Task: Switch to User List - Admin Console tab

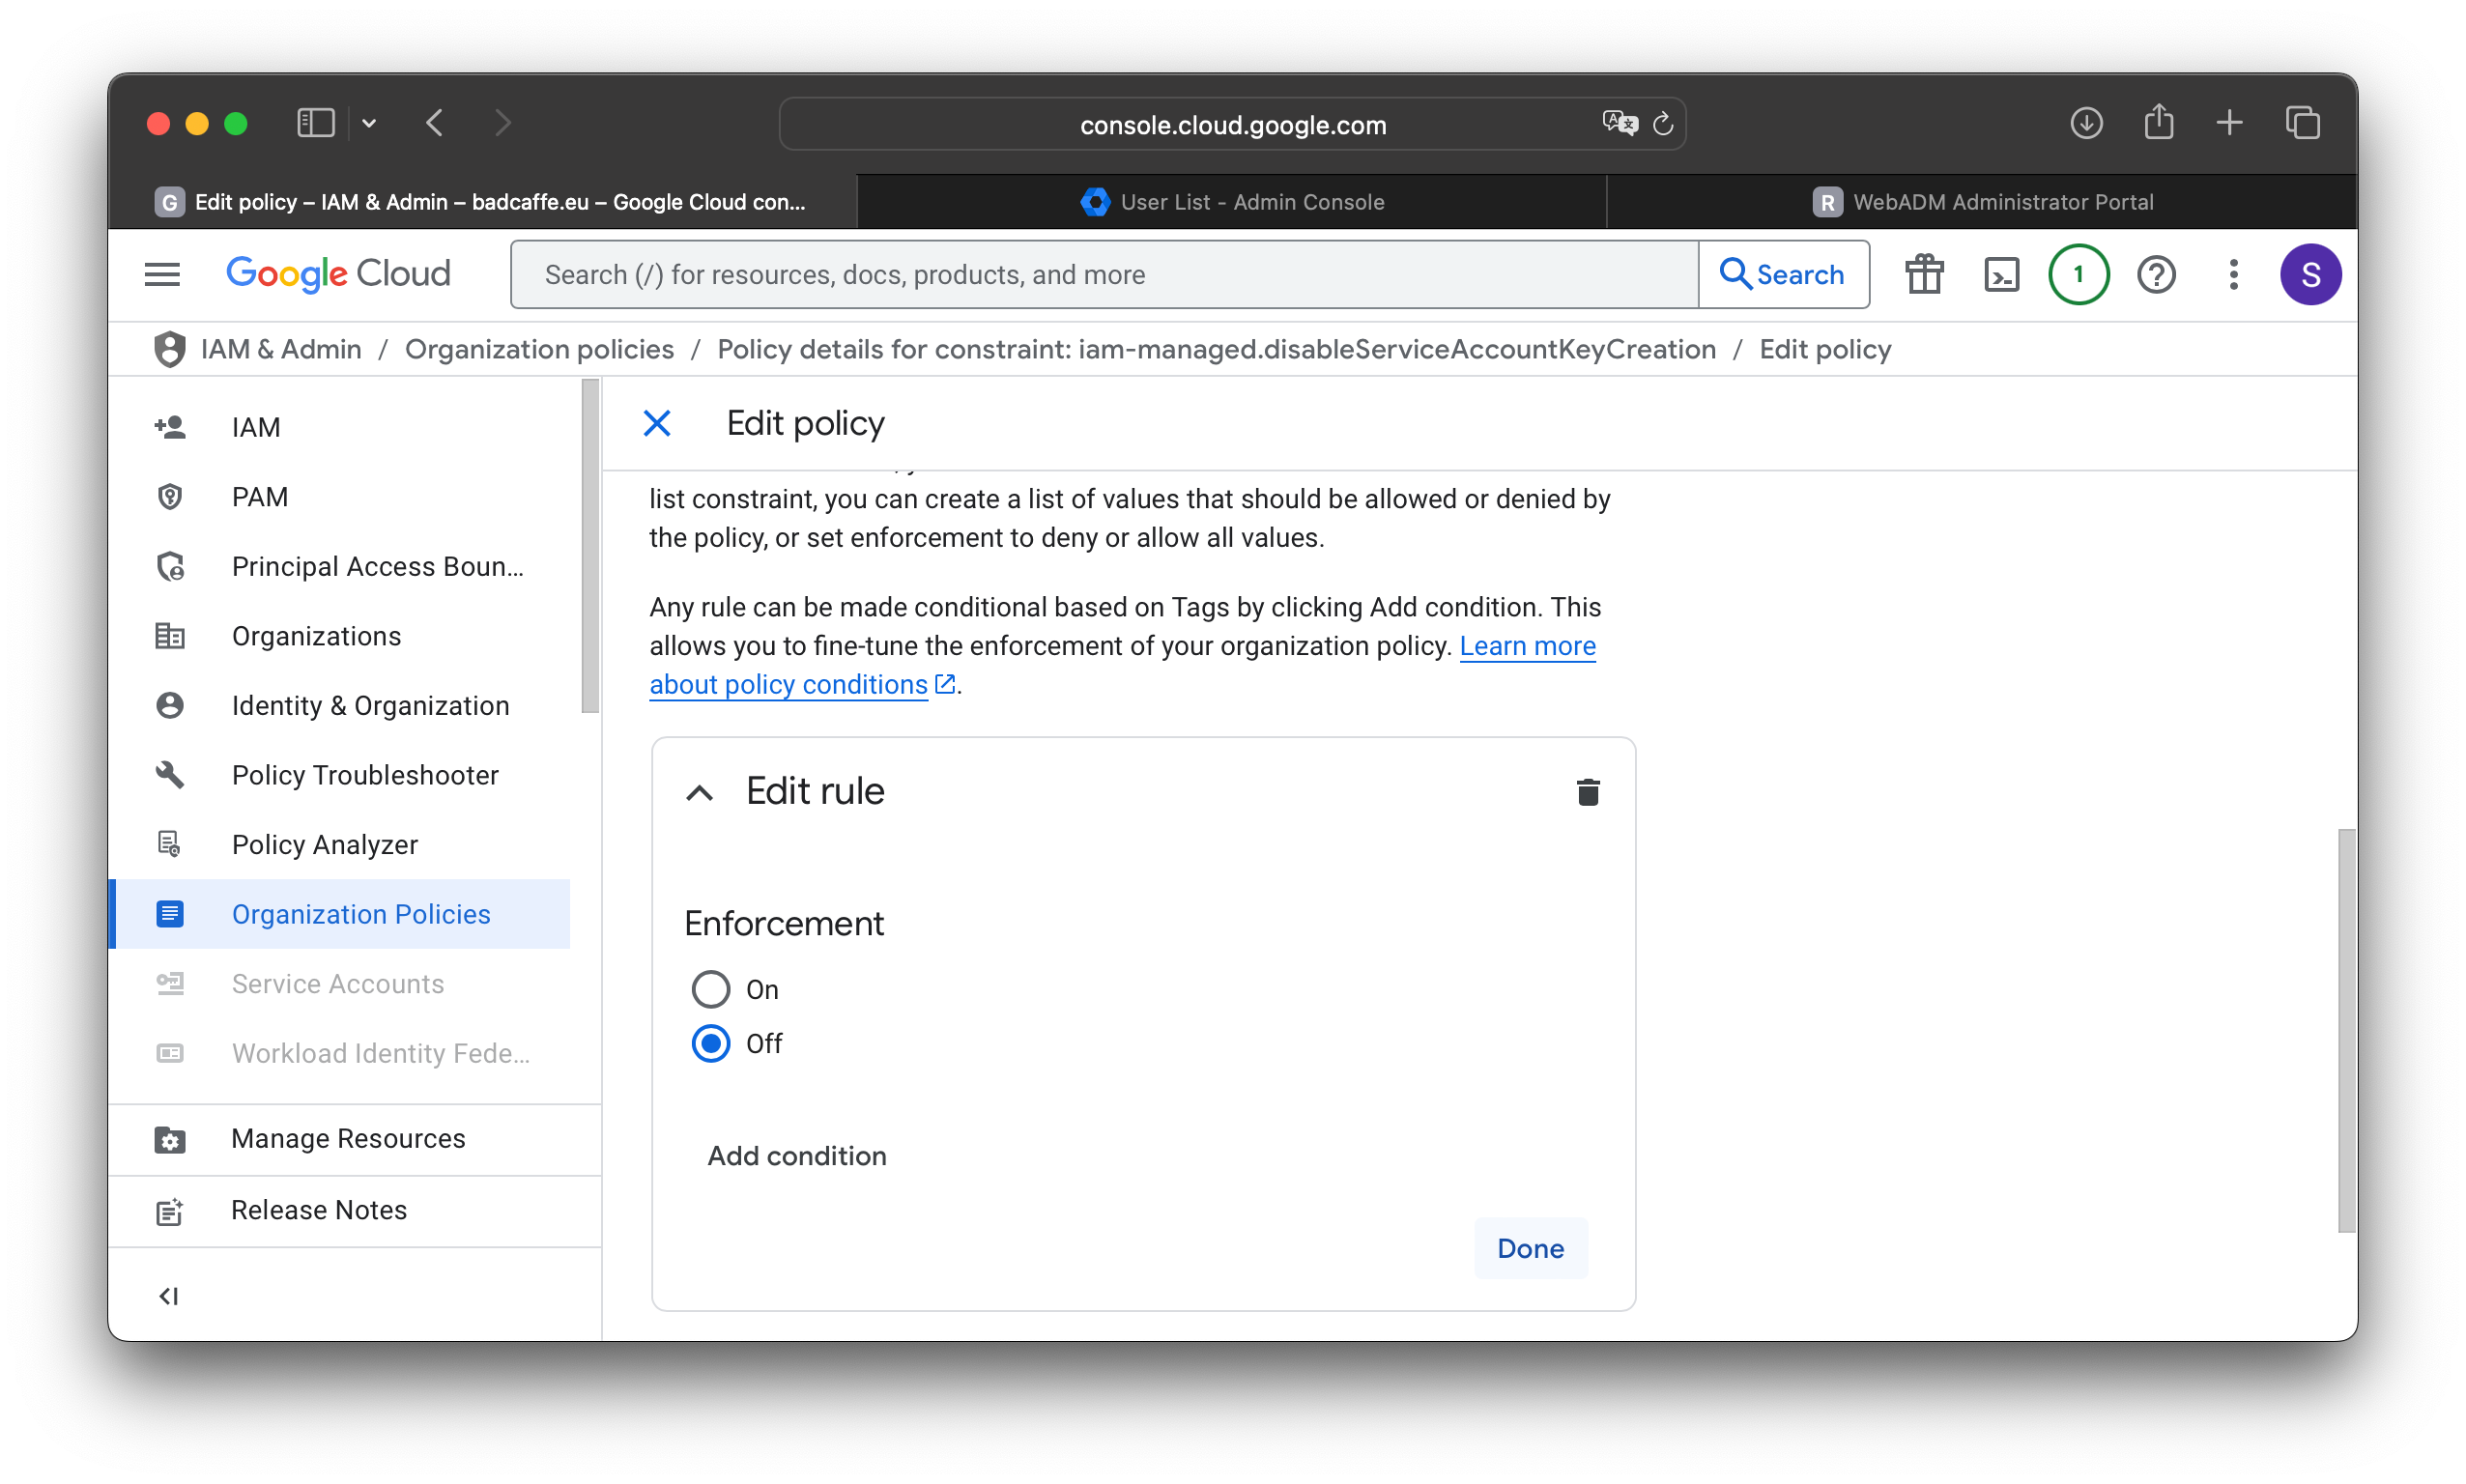Action: pos(1232,202)
